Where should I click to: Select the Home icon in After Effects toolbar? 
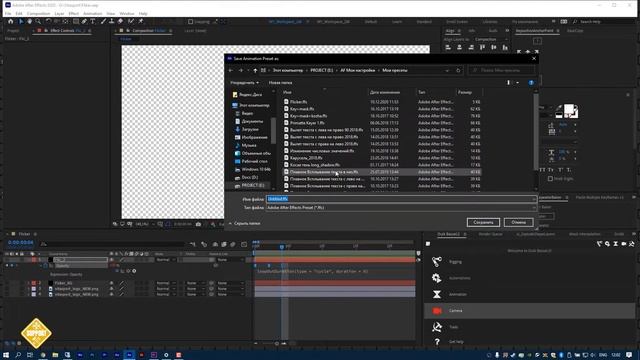pos(11,21)
